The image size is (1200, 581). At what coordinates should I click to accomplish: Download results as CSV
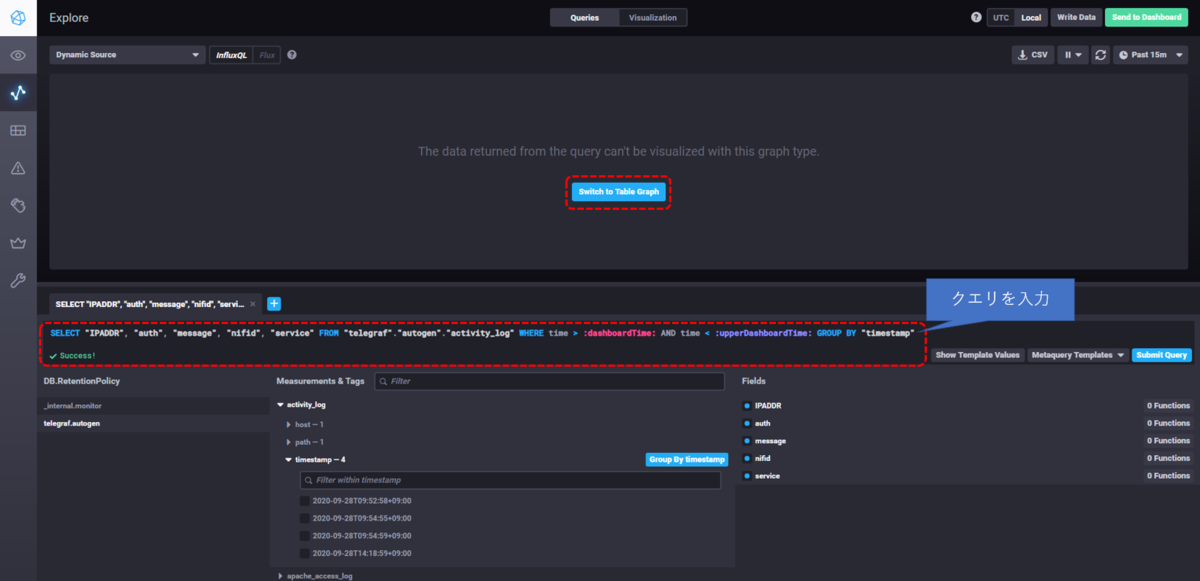(x=1032, y=55)
